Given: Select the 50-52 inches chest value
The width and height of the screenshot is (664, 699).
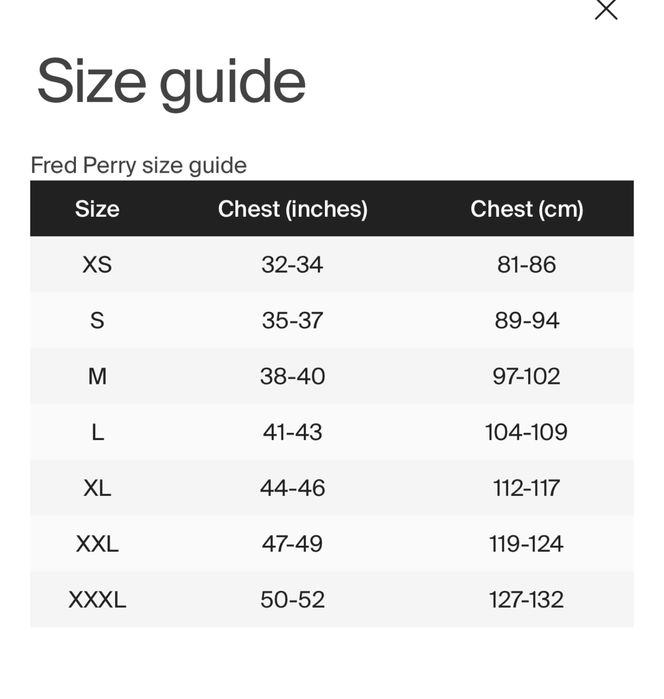Looking at the screenshot, I should click(x=293, y=599).
